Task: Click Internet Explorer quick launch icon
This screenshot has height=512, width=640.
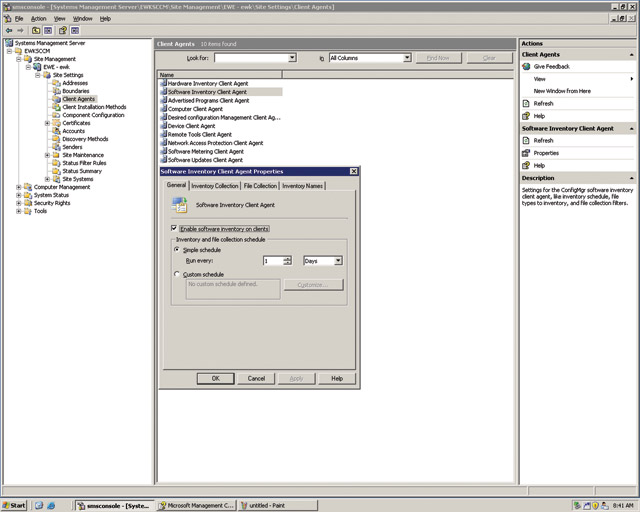Action: 51,505
